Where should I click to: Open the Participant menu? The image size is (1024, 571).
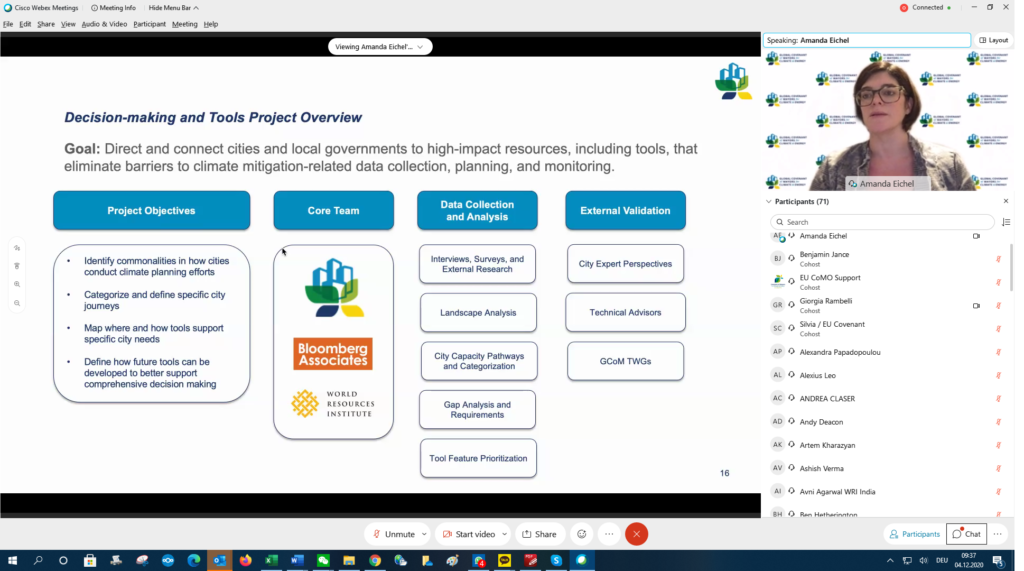coord(149,24)
